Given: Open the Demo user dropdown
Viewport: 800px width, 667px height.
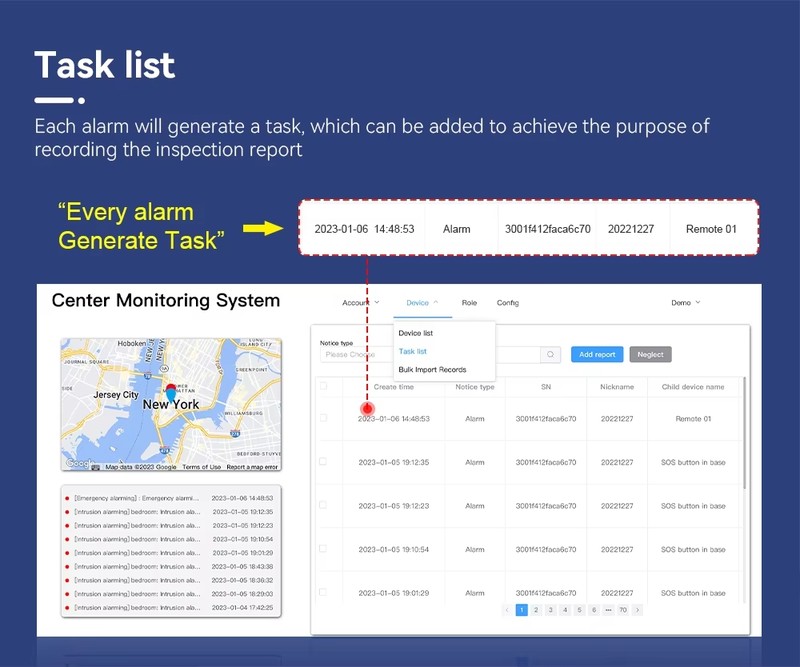Looking at the screenshot, I should click(685, 303).
